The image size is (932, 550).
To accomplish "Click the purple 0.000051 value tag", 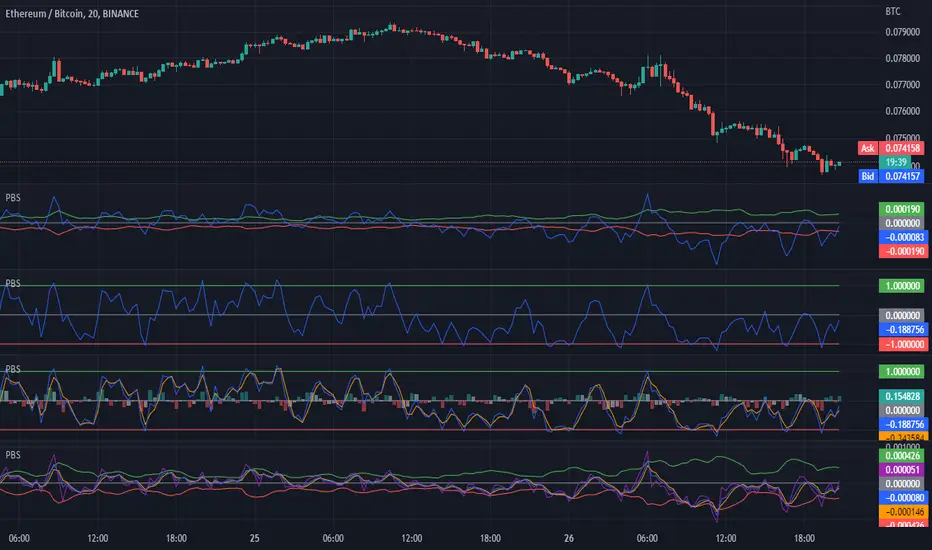I will (903, 470).
